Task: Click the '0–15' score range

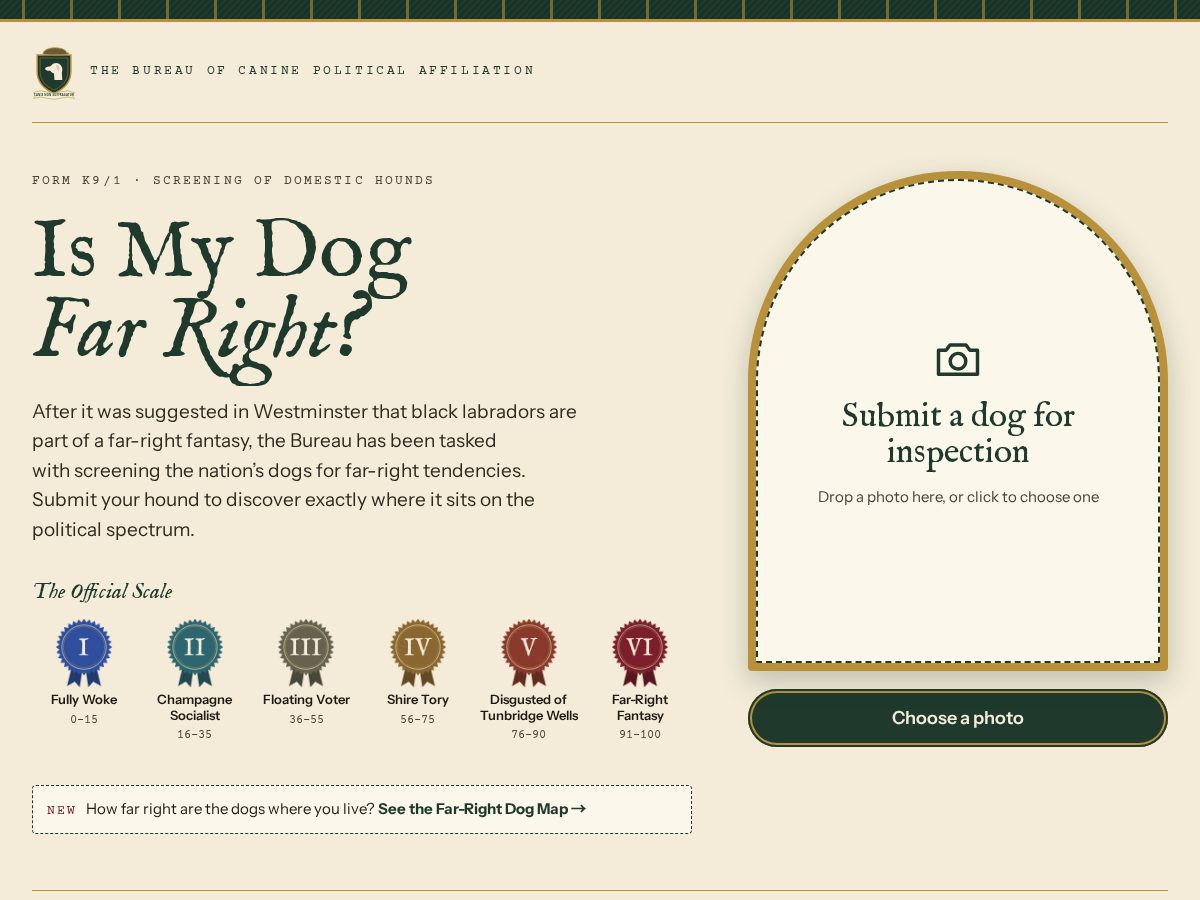Action: (x=84, y=719)
